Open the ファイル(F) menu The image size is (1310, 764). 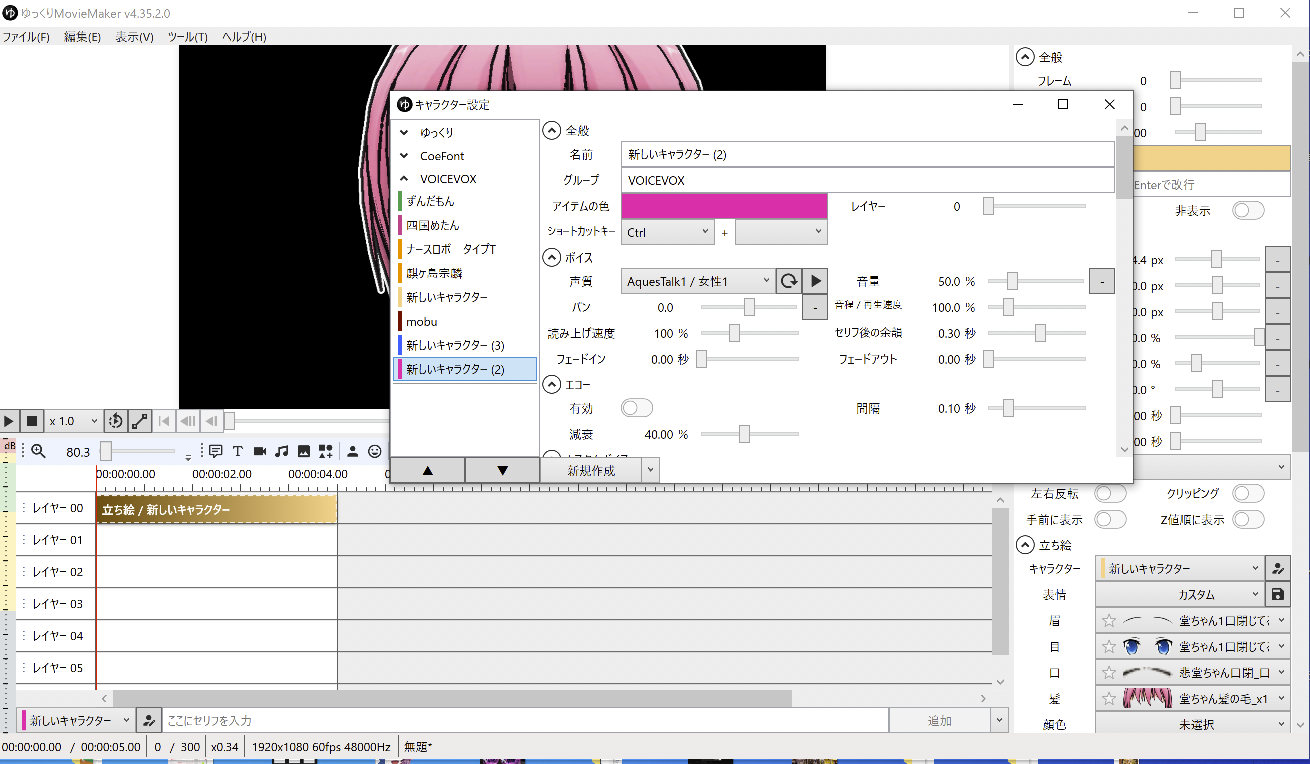(26, 37)
